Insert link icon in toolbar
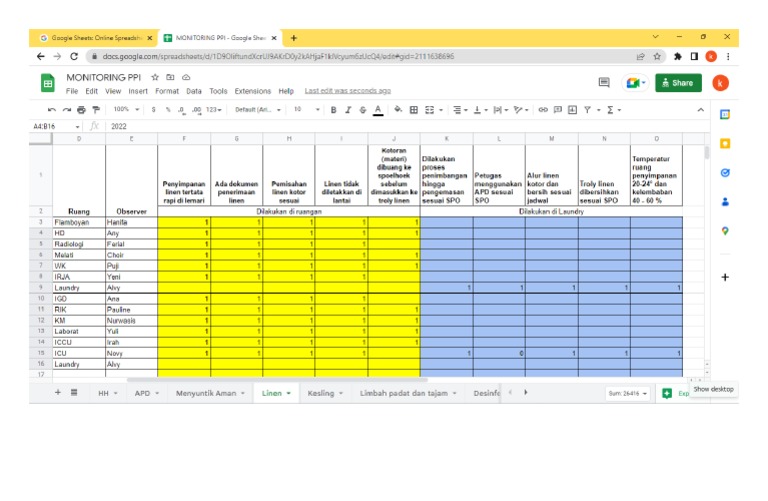768x501 pixels. point(543,110)
